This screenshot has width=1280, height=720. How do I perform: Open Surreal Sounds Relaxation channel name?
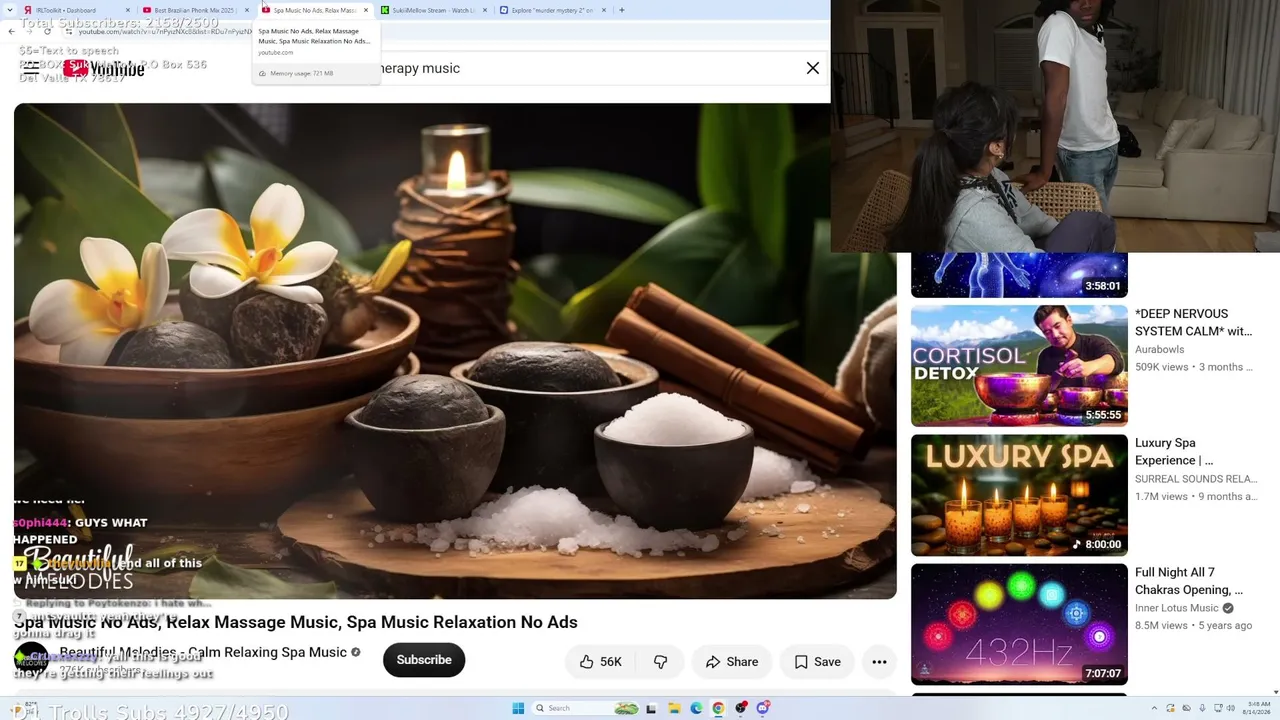1196,479
